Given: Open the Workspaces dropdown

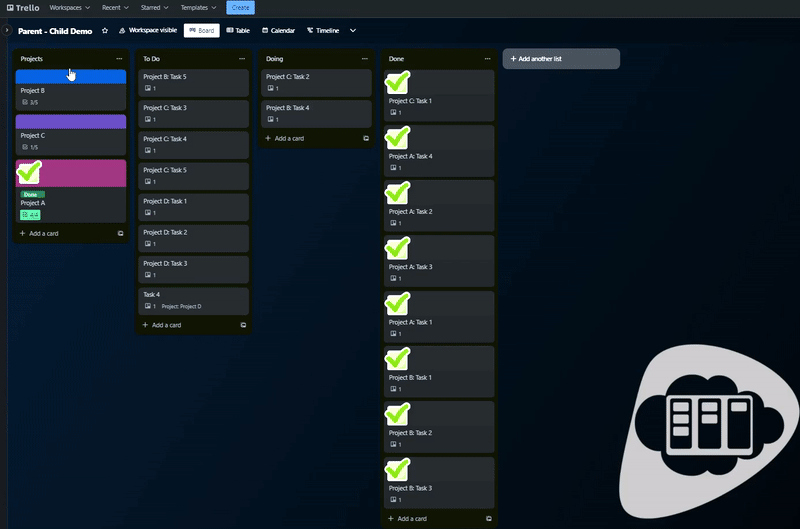Looking at the screenshot, I should pyautogui.click(x=72, y=7).
